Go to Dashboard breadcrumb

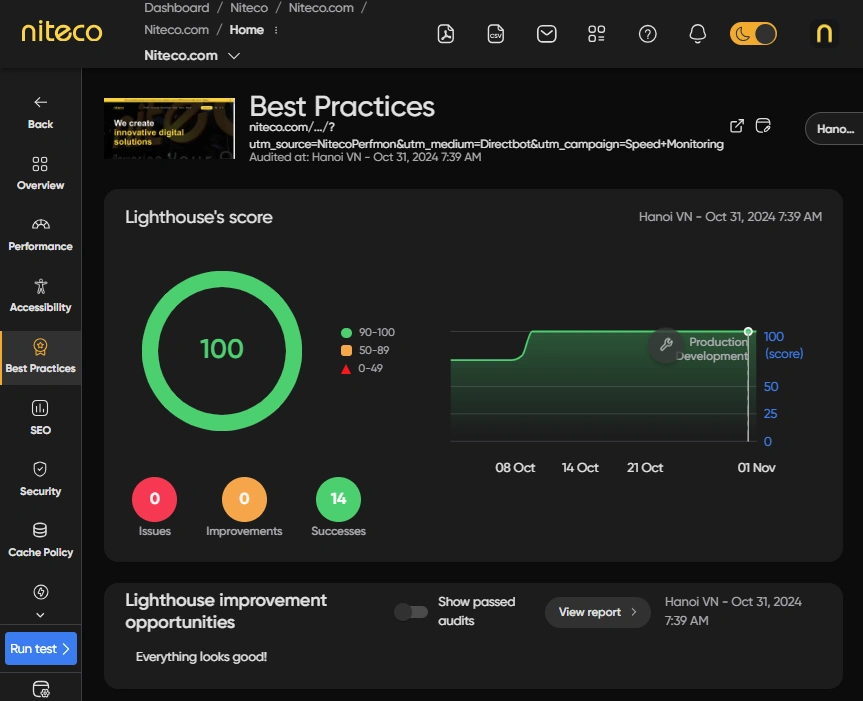(177, 8)
